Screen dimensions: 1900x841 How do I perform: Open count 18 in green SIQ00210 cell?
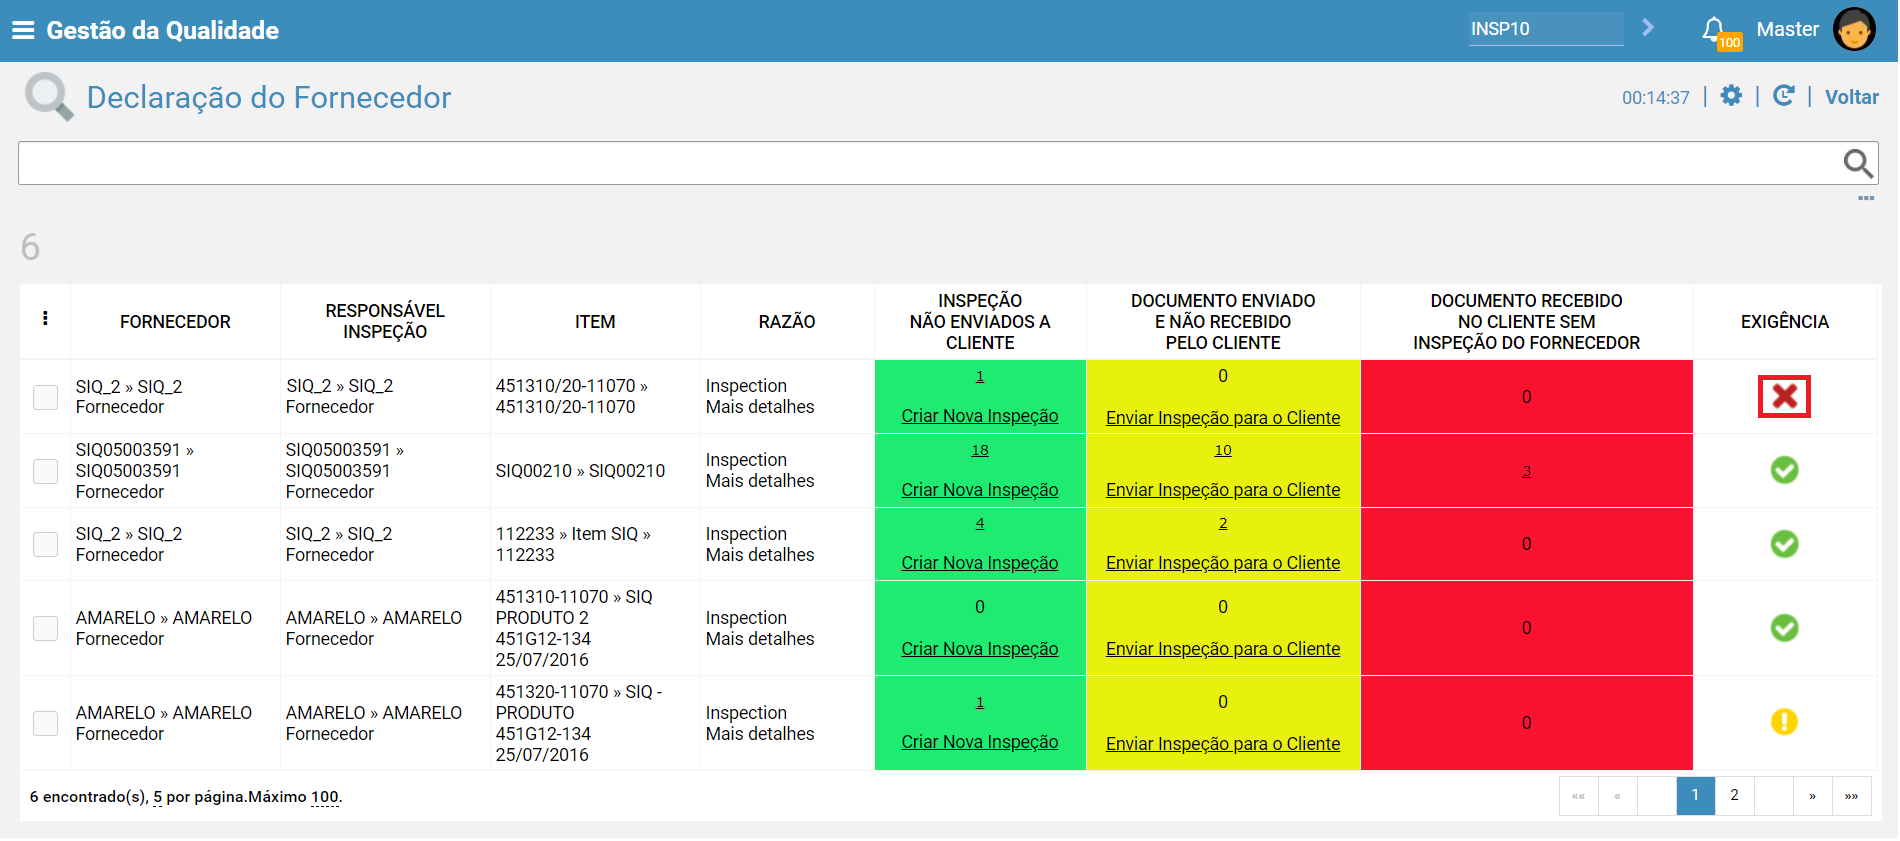click(979, 450)
